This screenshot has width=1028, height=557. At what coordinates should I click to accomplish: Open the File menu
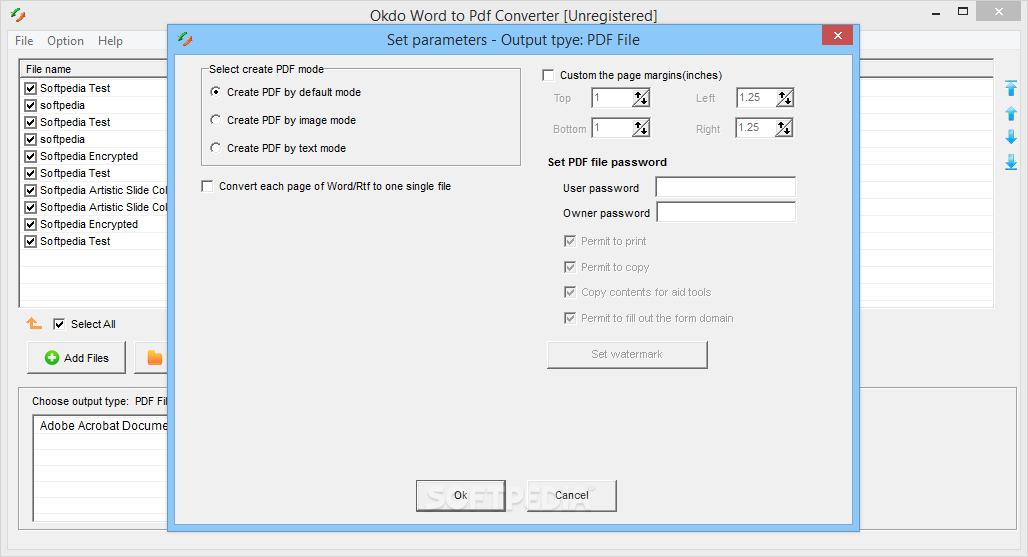[24, 41]
